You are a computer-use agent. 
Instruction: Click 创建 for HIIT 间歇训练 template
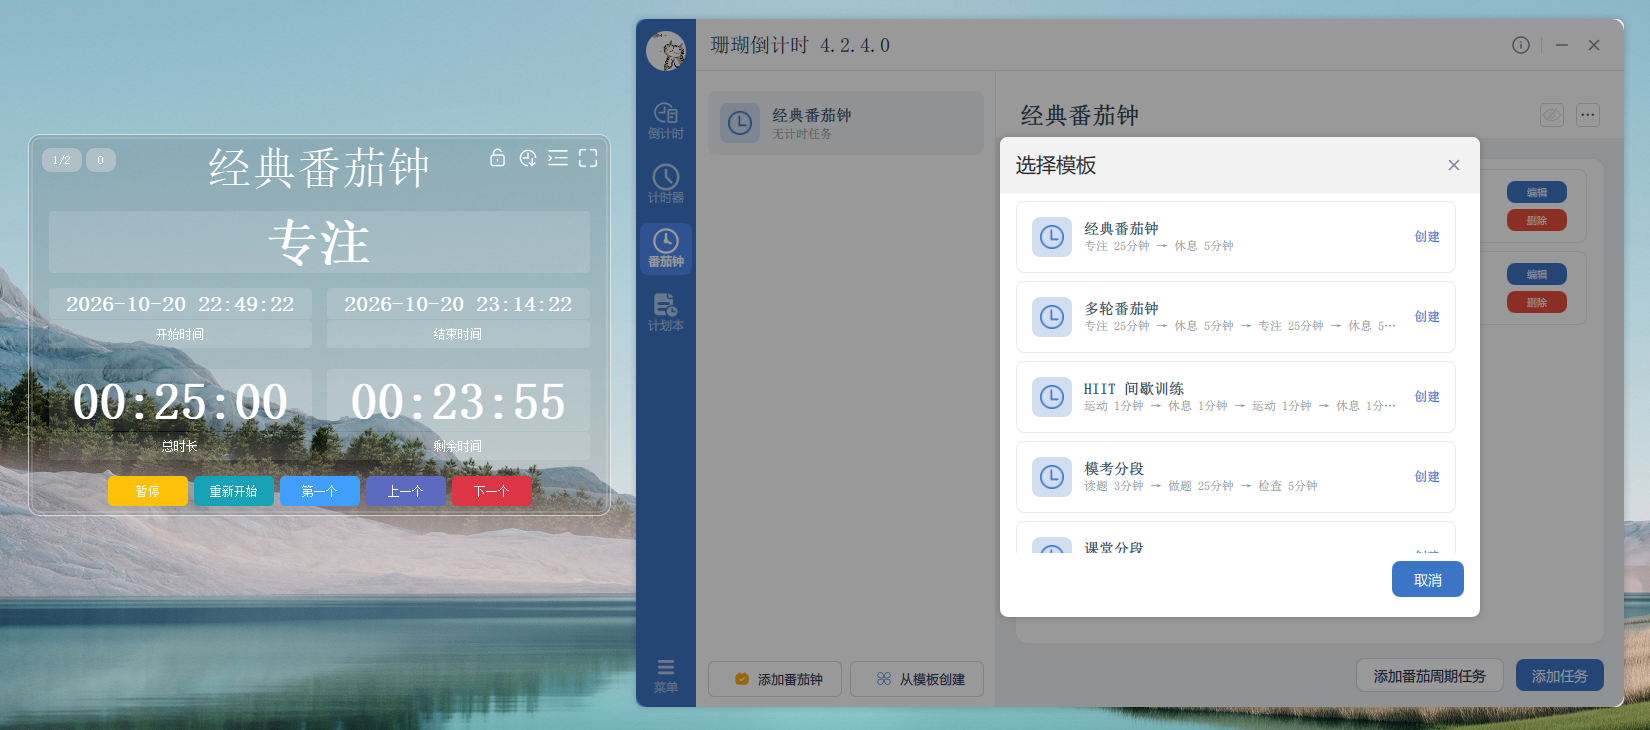[x=1427, y=397]
